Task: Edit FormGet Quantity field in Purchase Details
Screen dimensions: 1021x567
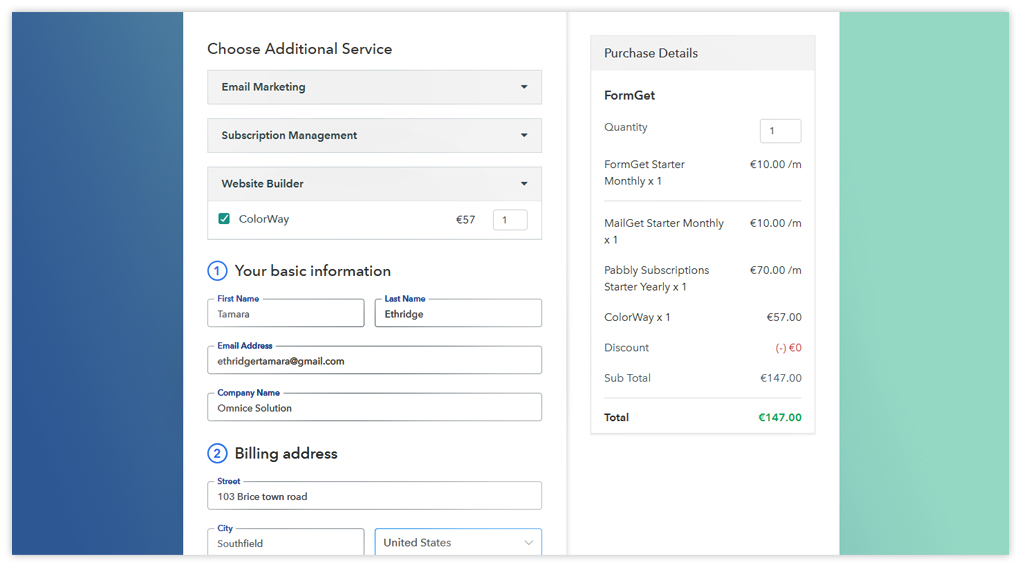Action: [x=780, y=131]
